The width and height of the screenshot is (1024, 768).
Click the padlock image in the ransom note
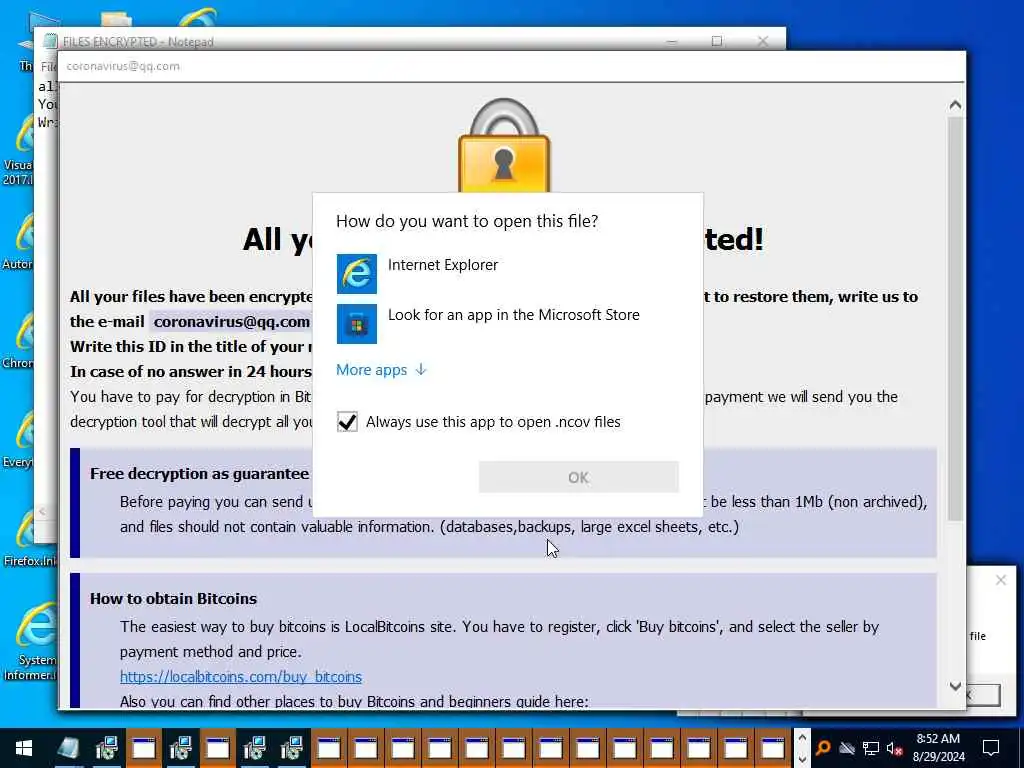point(504,146)
